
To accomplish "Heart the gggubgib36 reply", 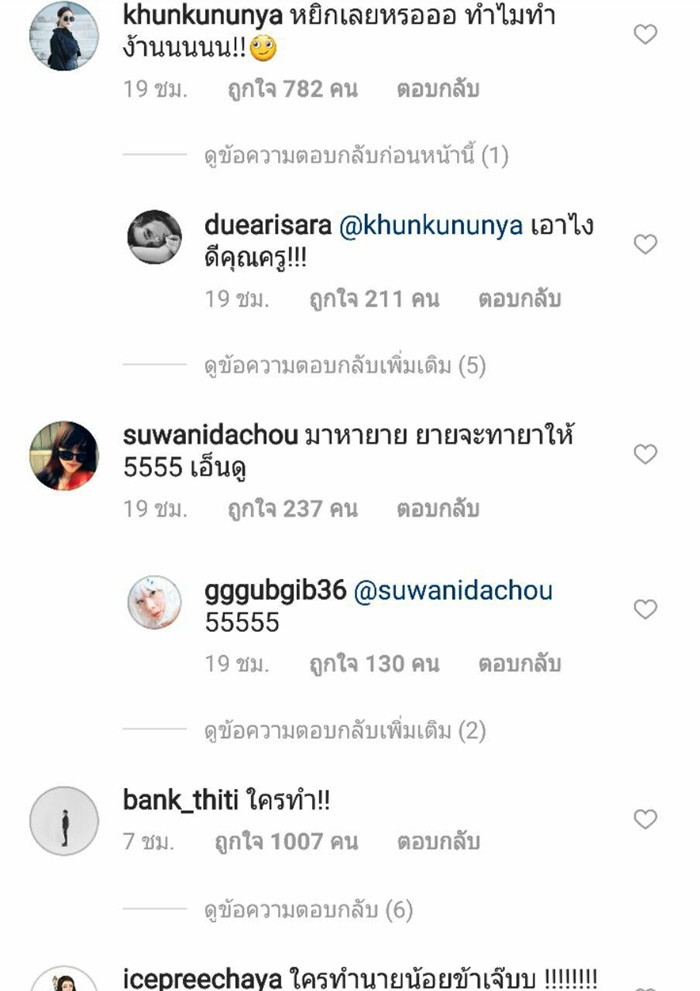I will click(645, 609).
